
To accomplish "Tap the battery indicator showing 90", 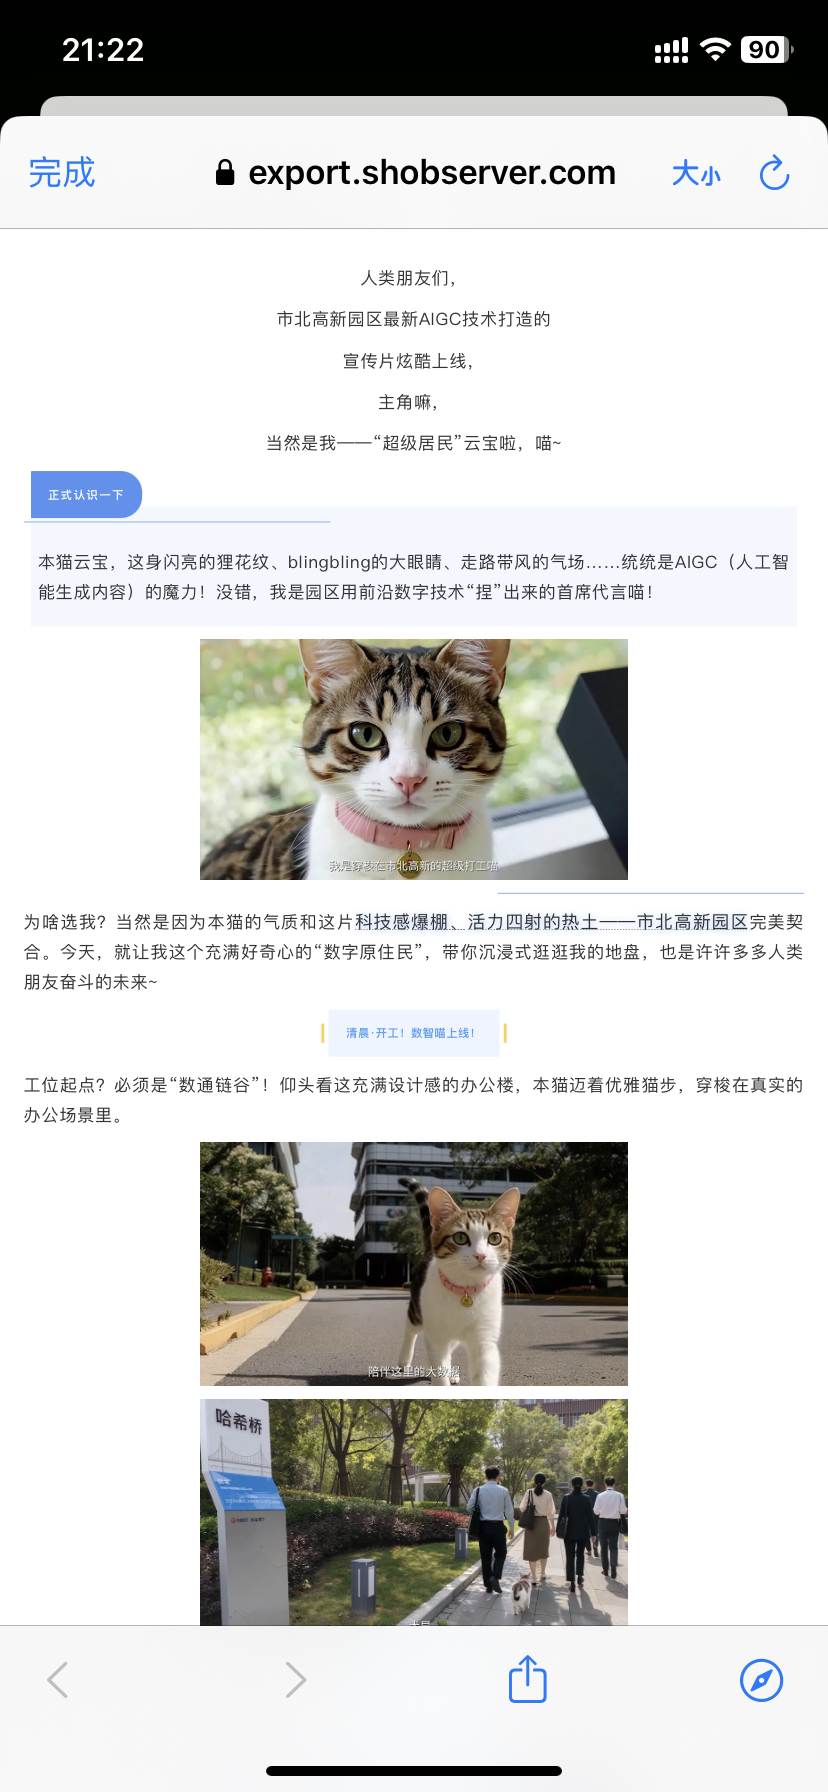I will click(767, 50).
